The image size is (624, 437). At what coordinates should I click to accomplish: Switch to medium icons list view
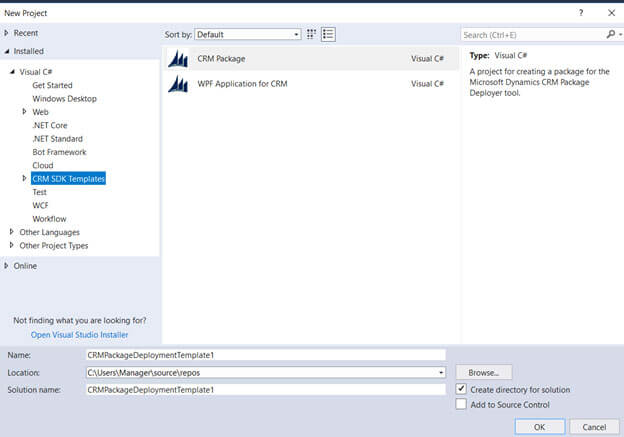pos(328,34)
